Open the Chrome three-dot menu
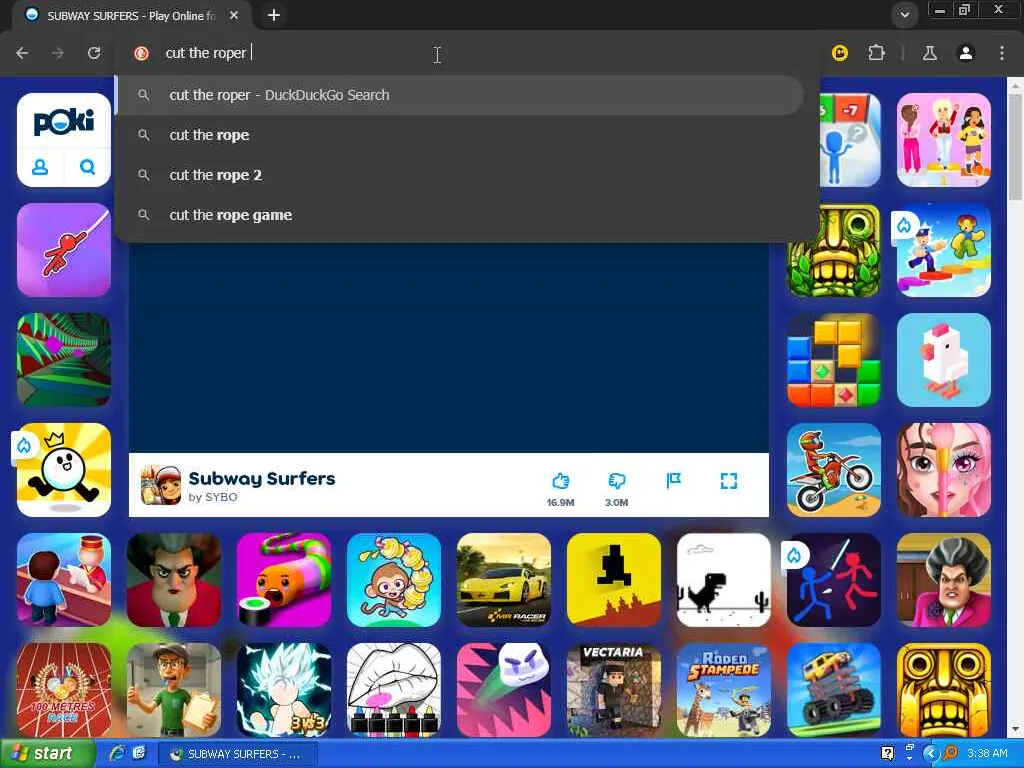This screenshot has width=1024, height=768. [x=1002, y=53]
